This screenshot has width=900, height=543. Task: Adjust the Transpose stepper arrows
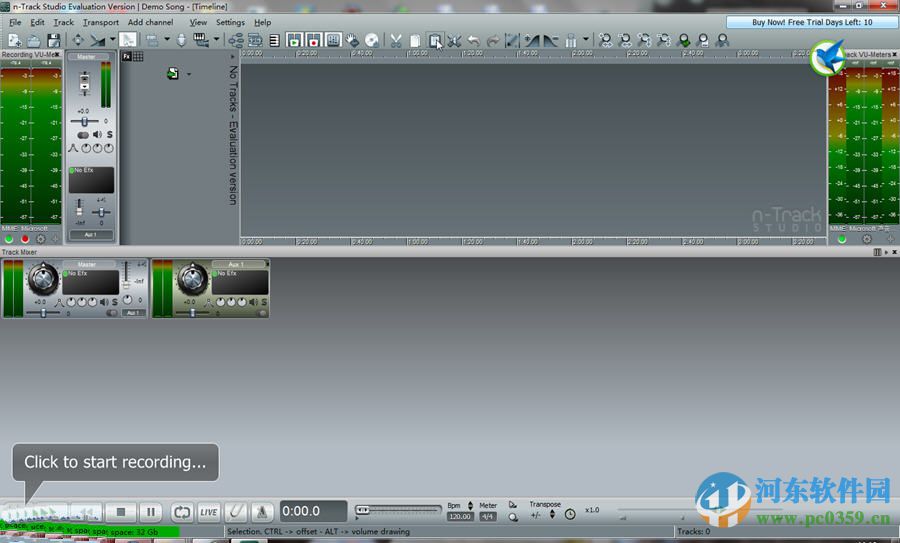552,514
